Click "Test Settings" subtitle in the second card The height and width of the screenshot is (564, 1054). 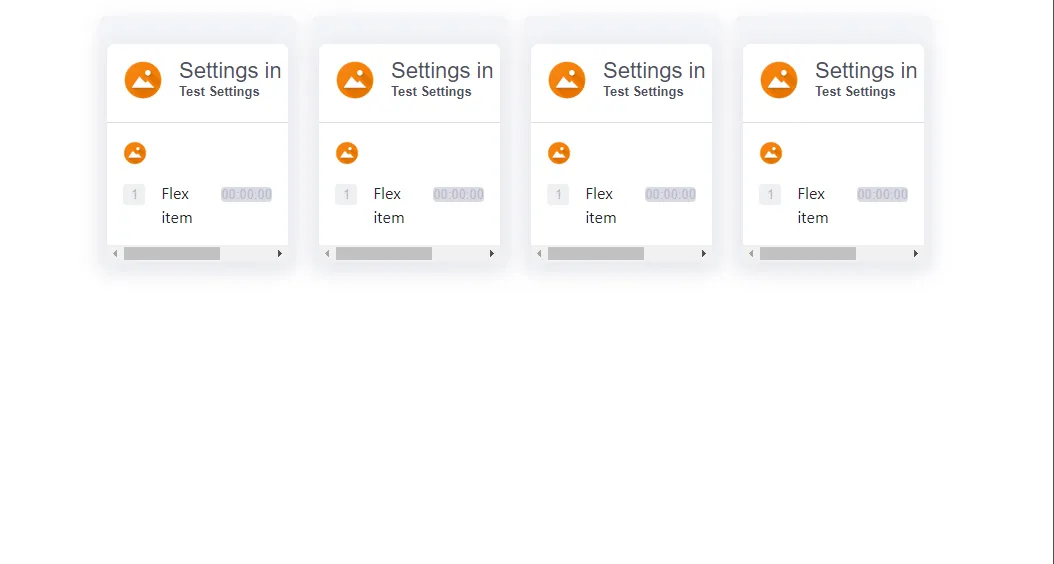pyautogui.click(x=431, y=92)
